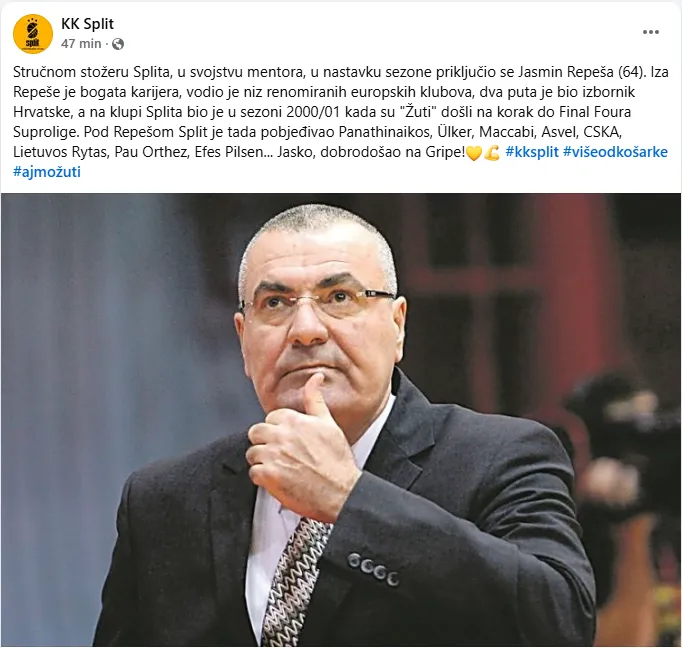Open the KK Split profile avatar logo

pos(33,34)
